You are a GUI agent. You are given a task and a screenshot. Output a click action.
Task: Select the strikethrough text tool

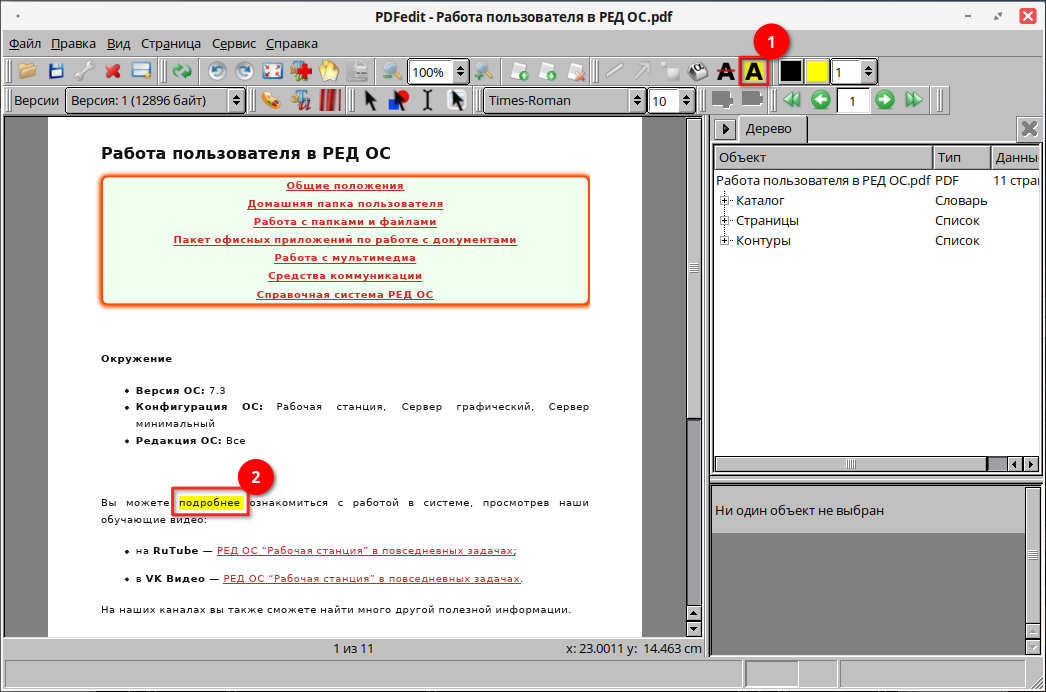click(x=725, y=72)
